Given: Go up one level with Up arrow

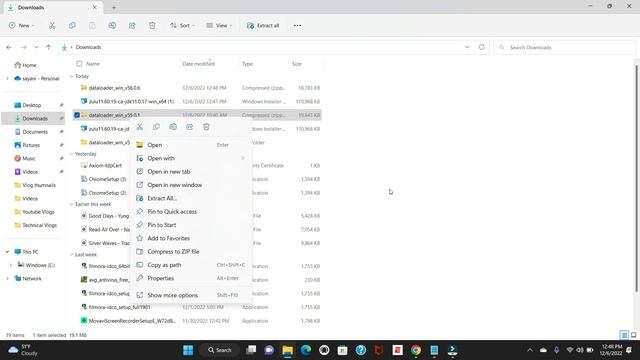Looking at the screenshot, I should pos(49,47).
